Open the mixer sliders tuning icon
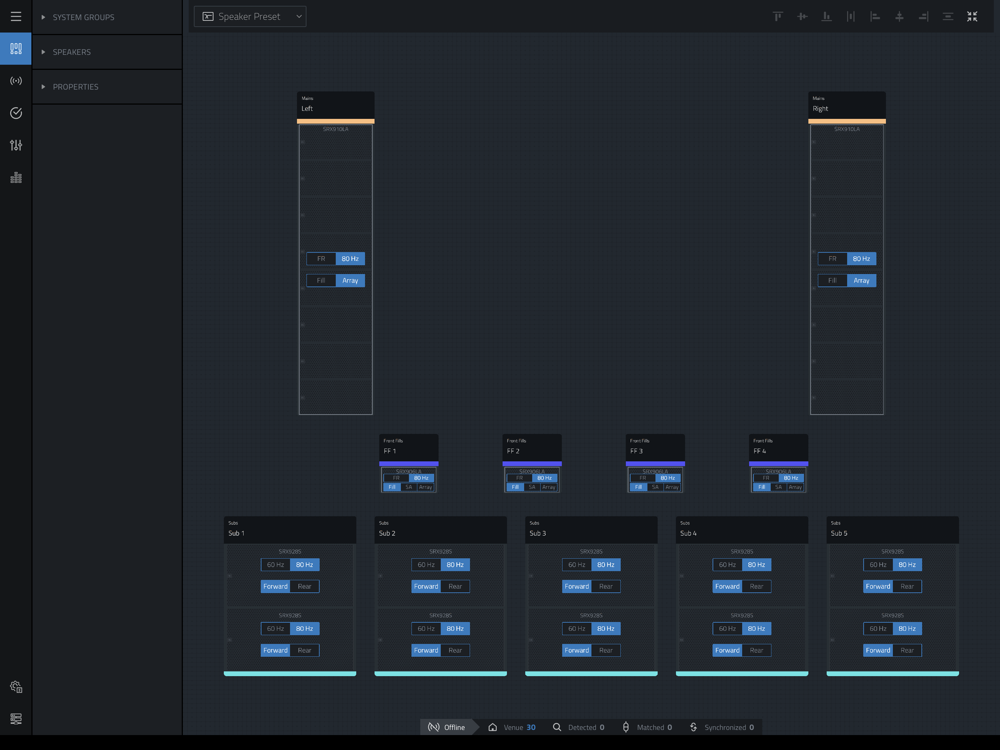 coord(16,145)
